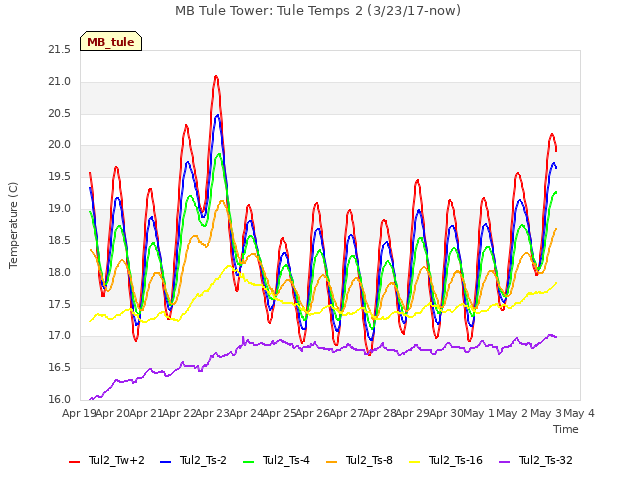The image size is (640, 480).
Task: Click the yellow Tul2_Ts-16 legend swatch
Action: tap(414, 461)
